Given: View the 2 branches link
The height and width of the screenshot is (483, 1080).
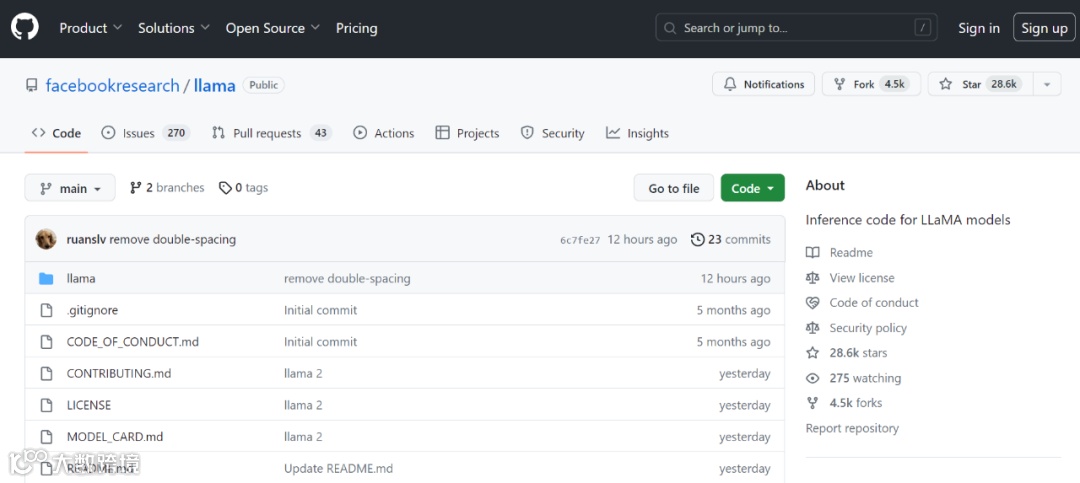Looking at the screenshot, I should [167, 187].
